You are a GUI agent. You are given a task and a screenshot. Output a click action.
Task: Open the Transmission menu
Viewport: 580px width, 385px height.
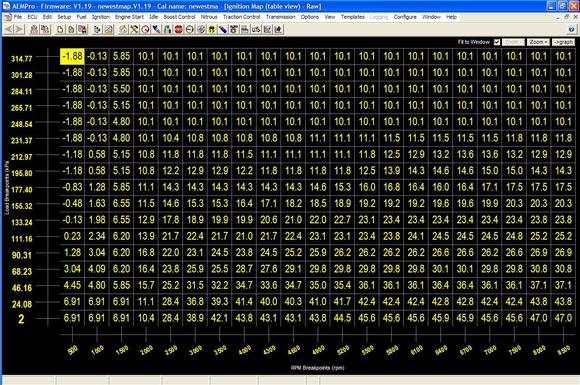[x=280, y=17]
